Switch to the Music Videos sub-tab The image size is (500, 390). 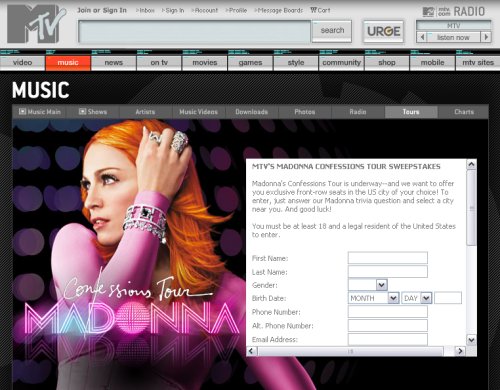[199, 112]
